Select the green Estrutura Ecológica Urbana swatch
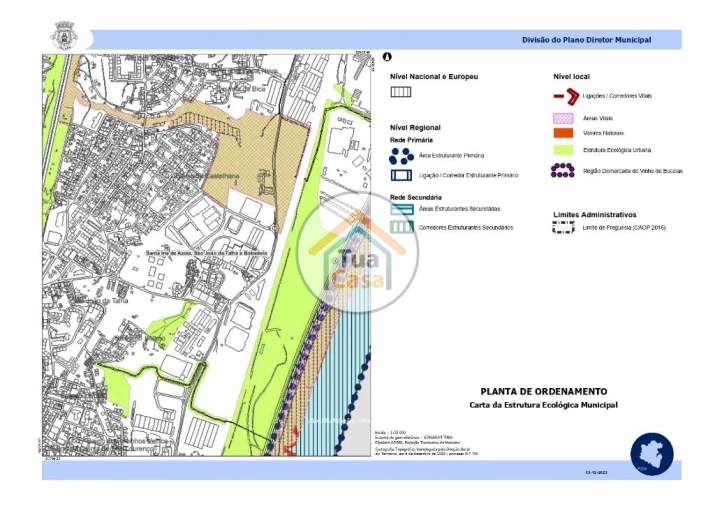 coord(564,149)
